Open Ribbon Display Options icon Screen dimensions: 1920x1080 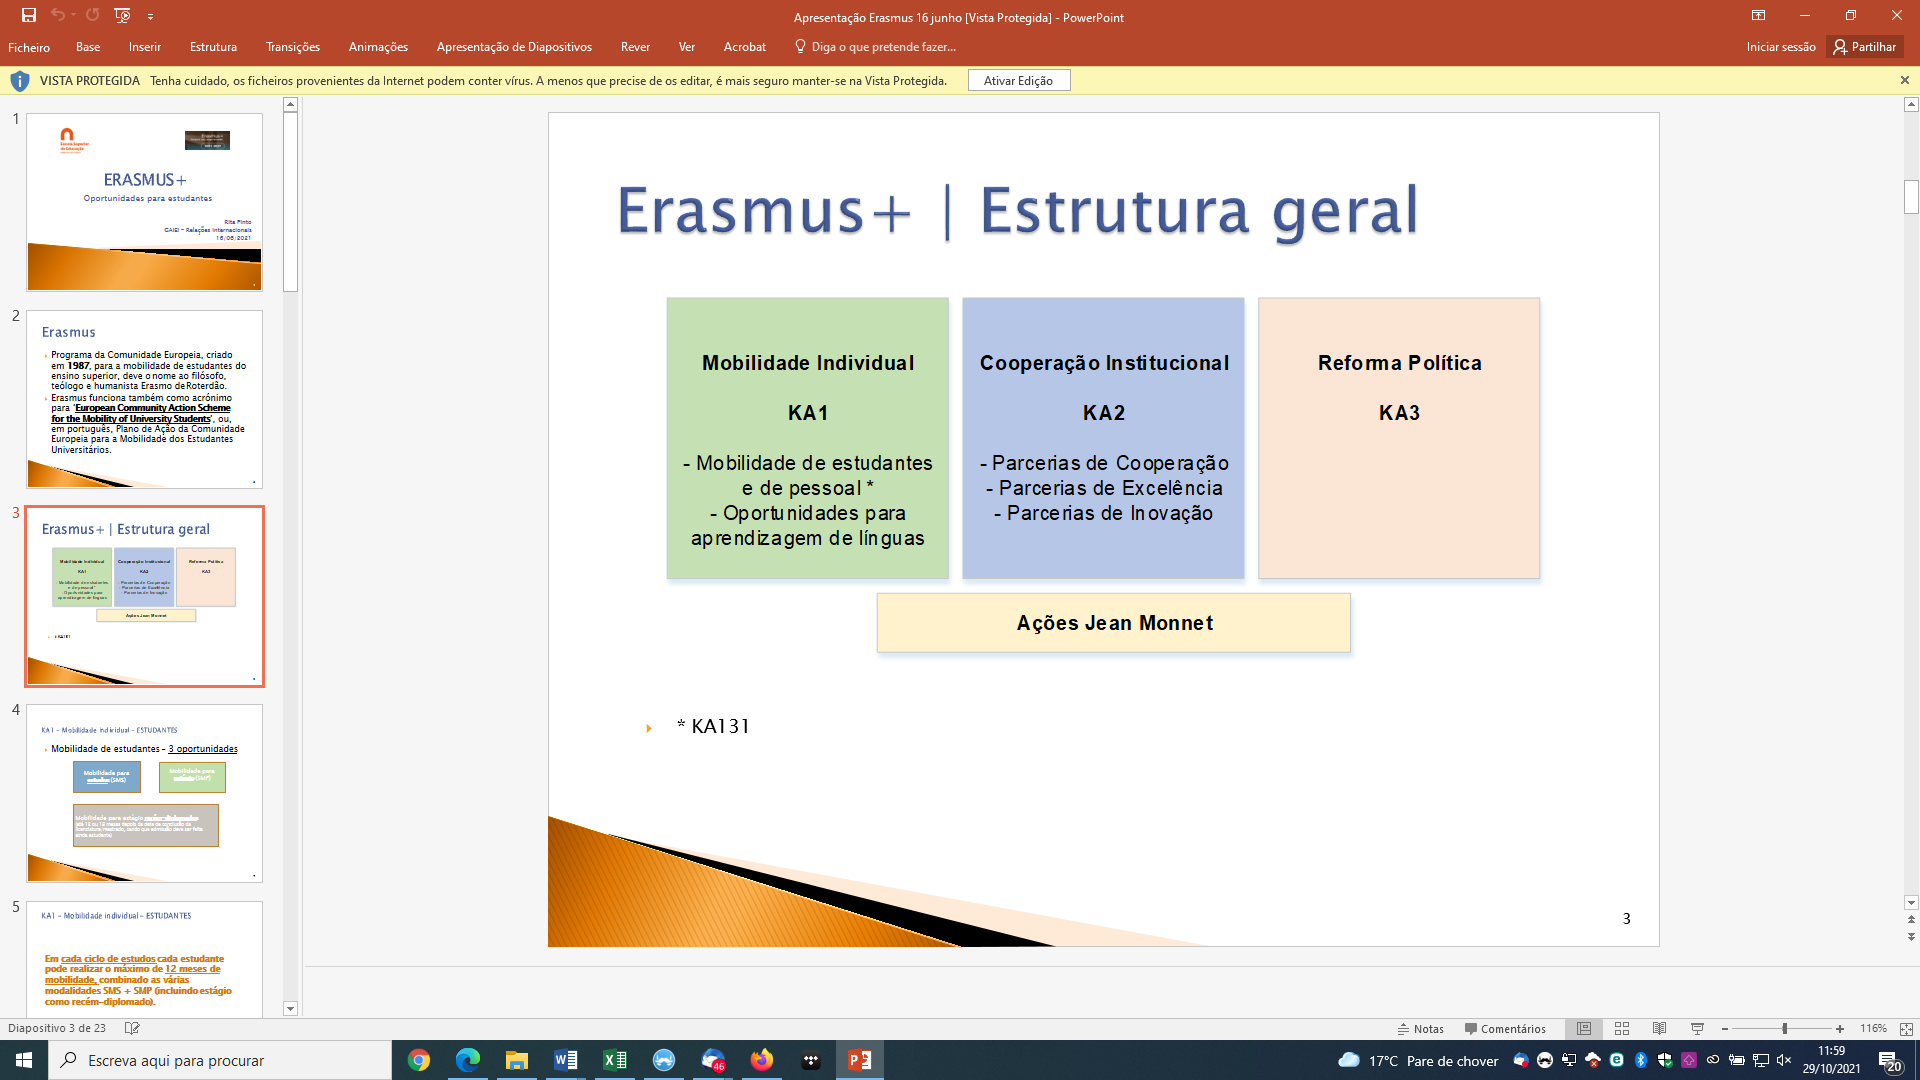point(1758,15)
